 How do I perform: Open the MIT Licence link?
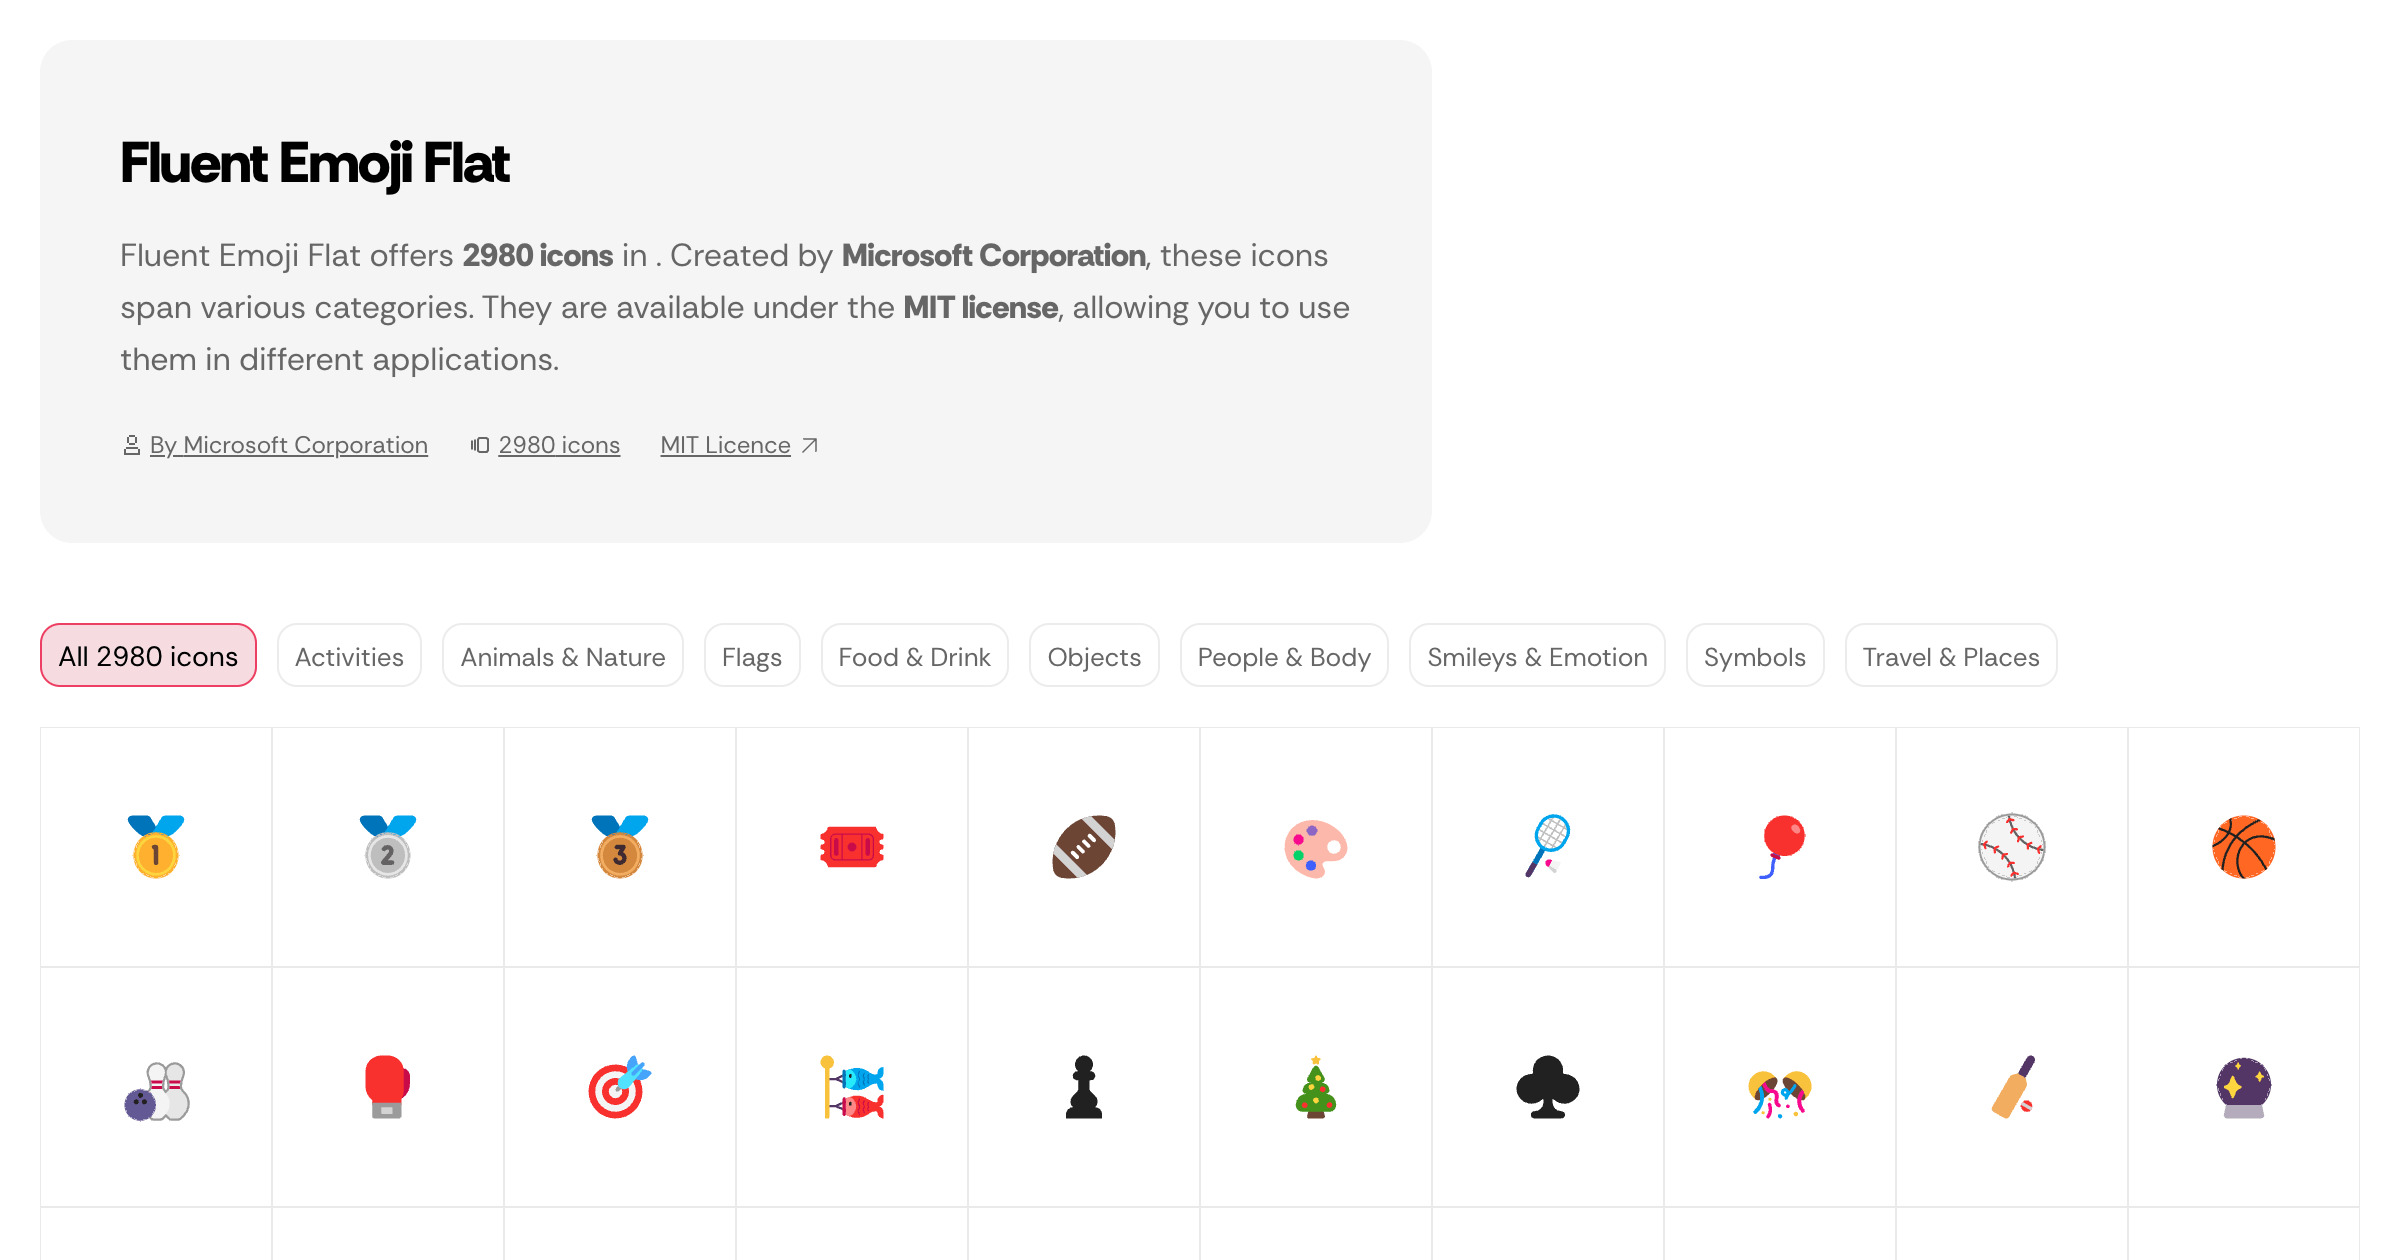click(x=726, y=444)
